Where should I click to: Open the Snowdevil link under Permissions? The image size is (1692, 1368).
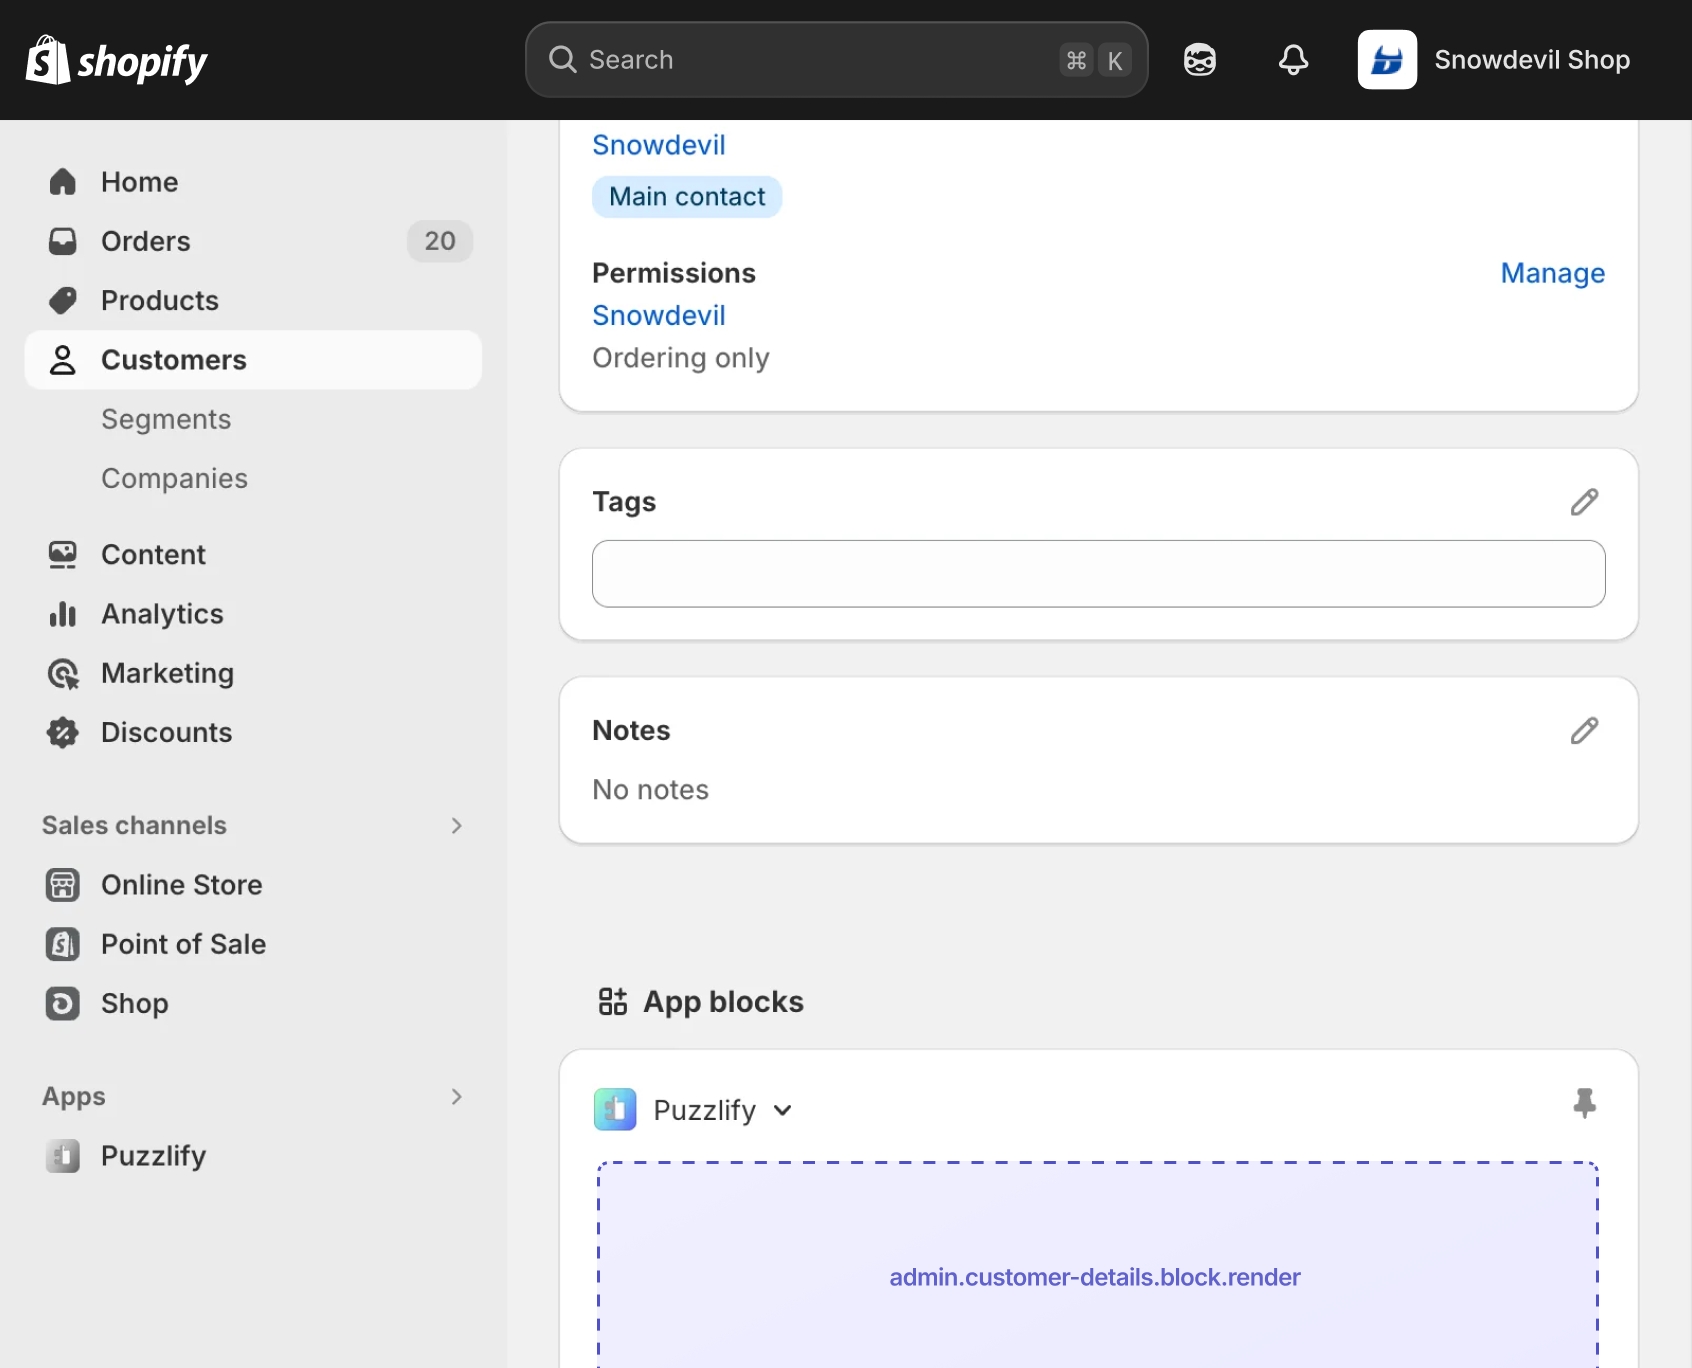pos(659,316)
